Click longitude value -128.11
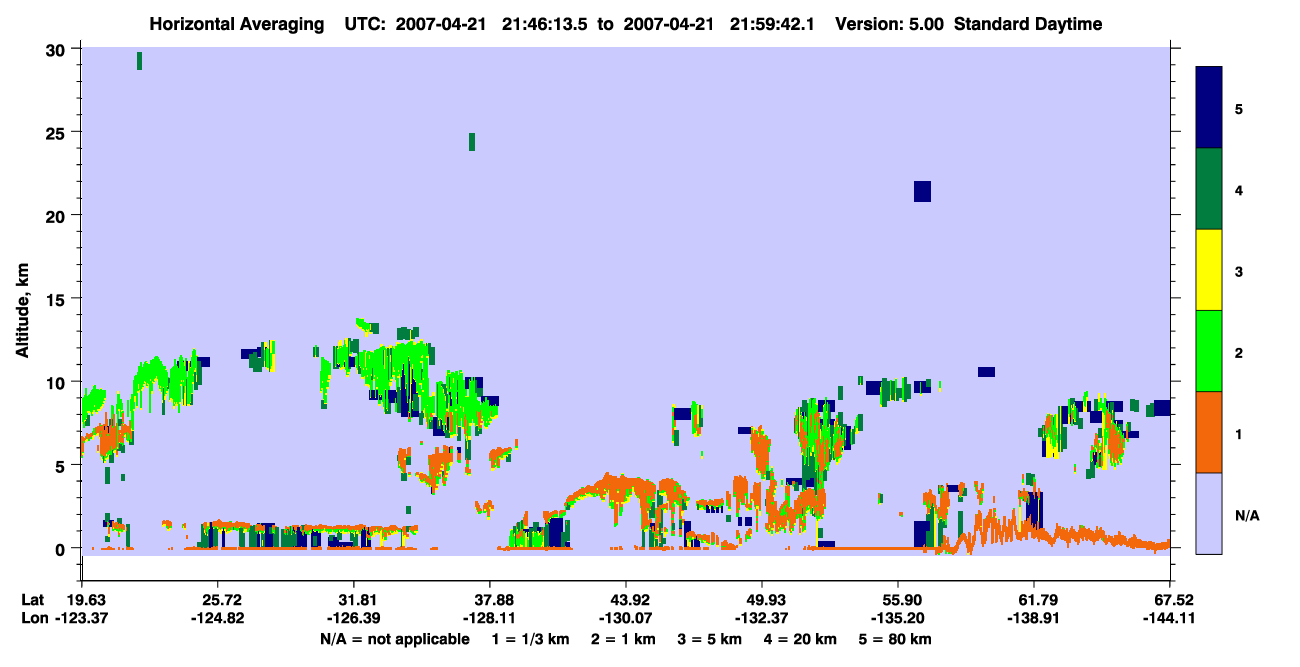The image size is (1300, 667). pyautogui.click(x=490, y=618)
